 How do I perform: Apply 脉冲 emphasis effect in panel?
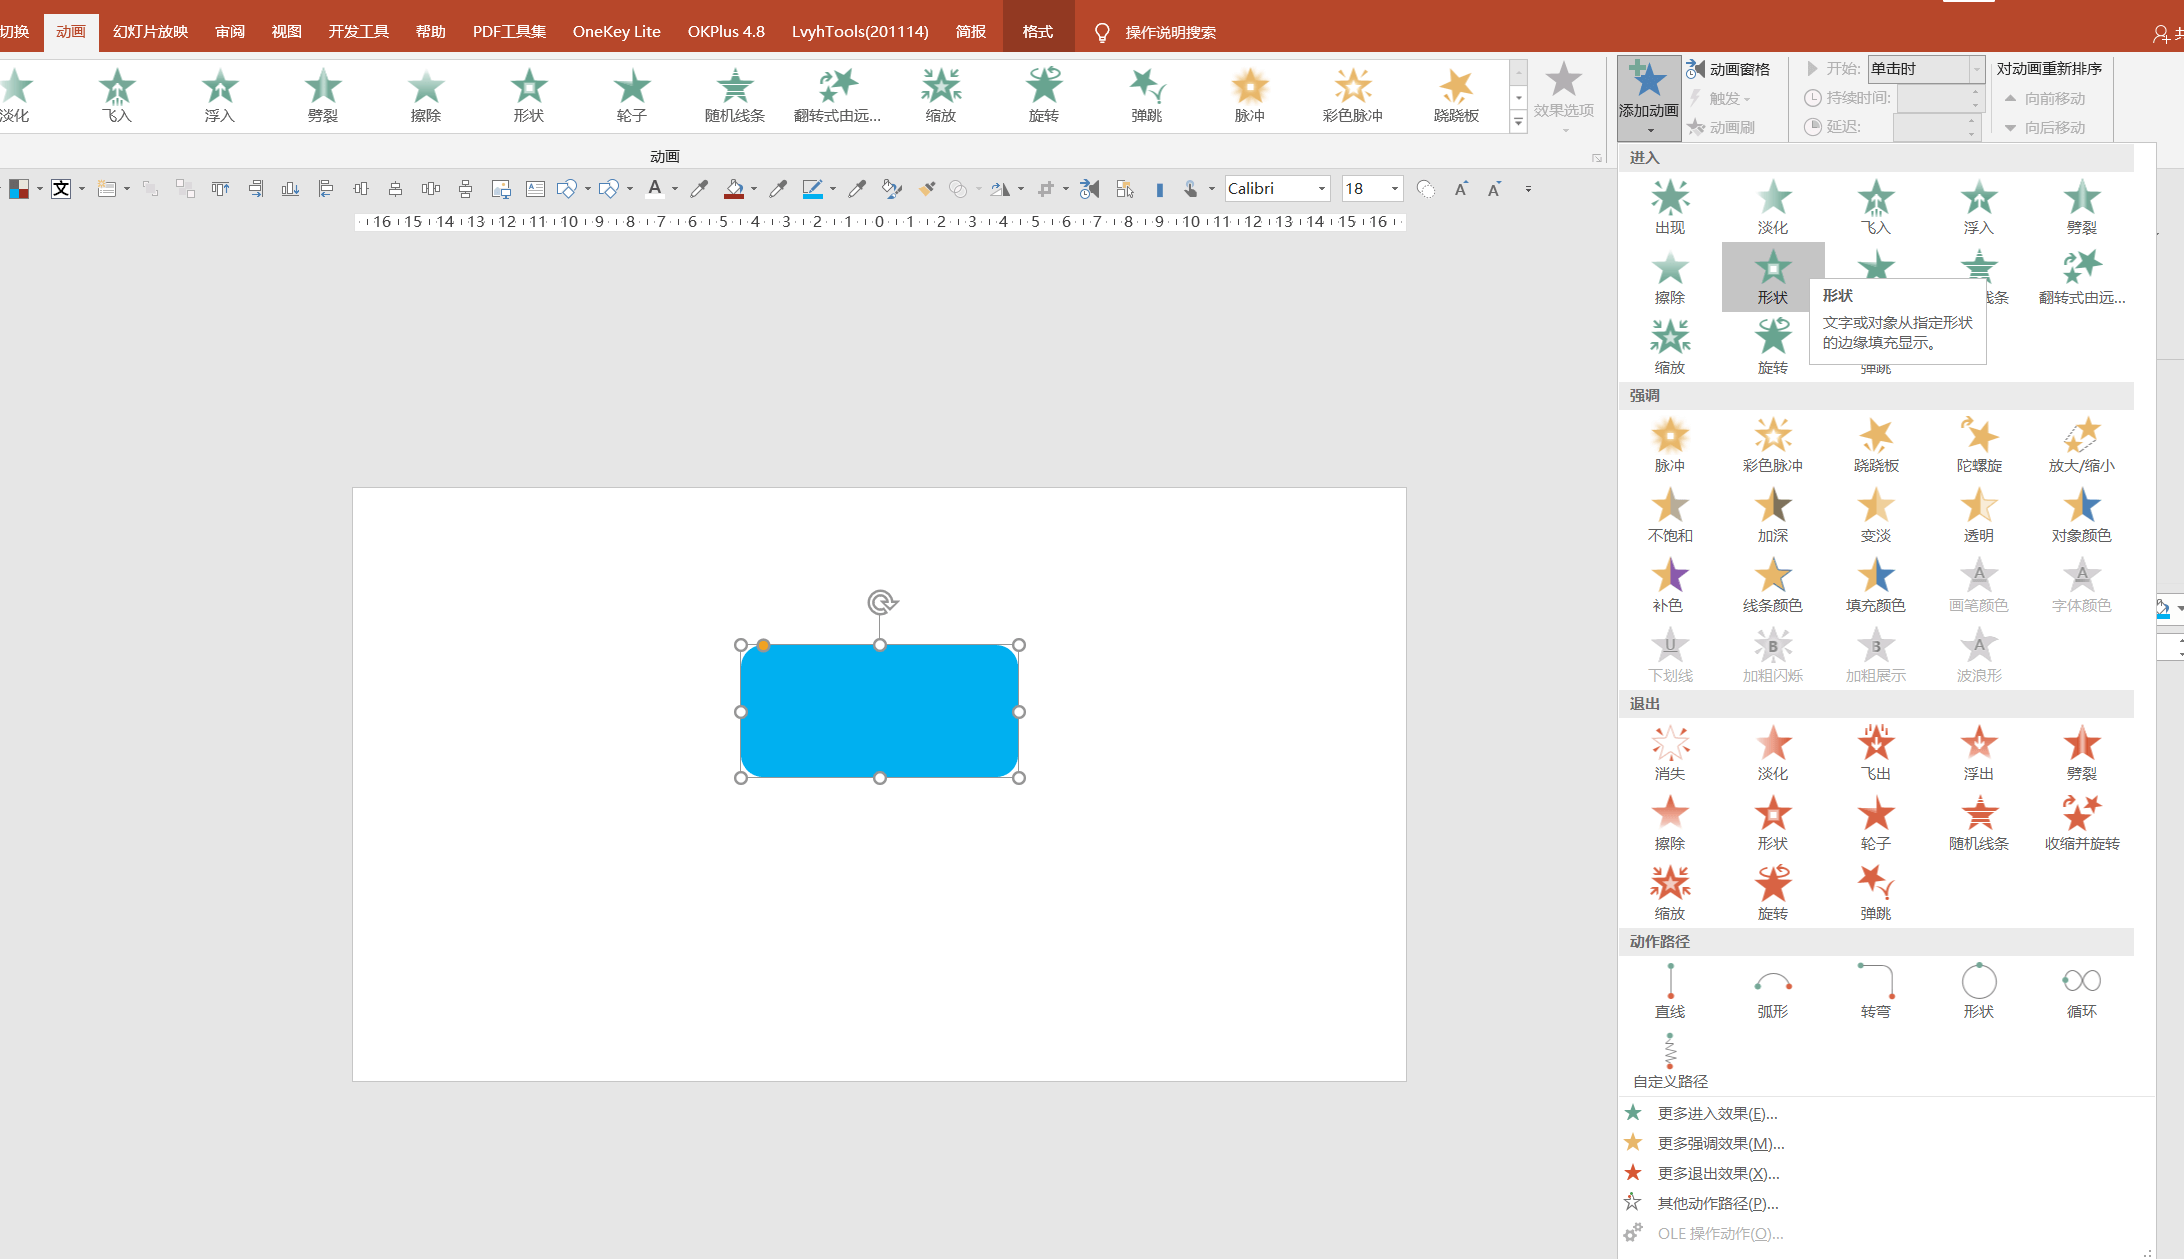(x=1670, y=445)
